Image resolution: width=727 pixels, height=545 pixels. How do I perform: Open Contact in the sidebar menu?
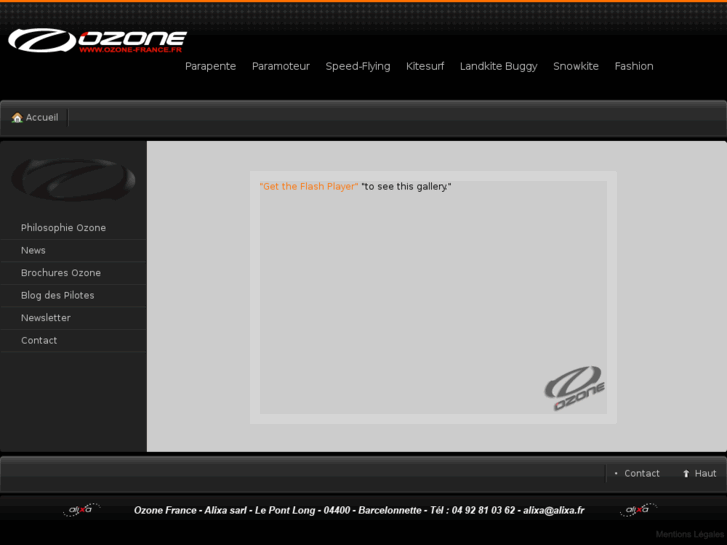[x=39, y=340]
